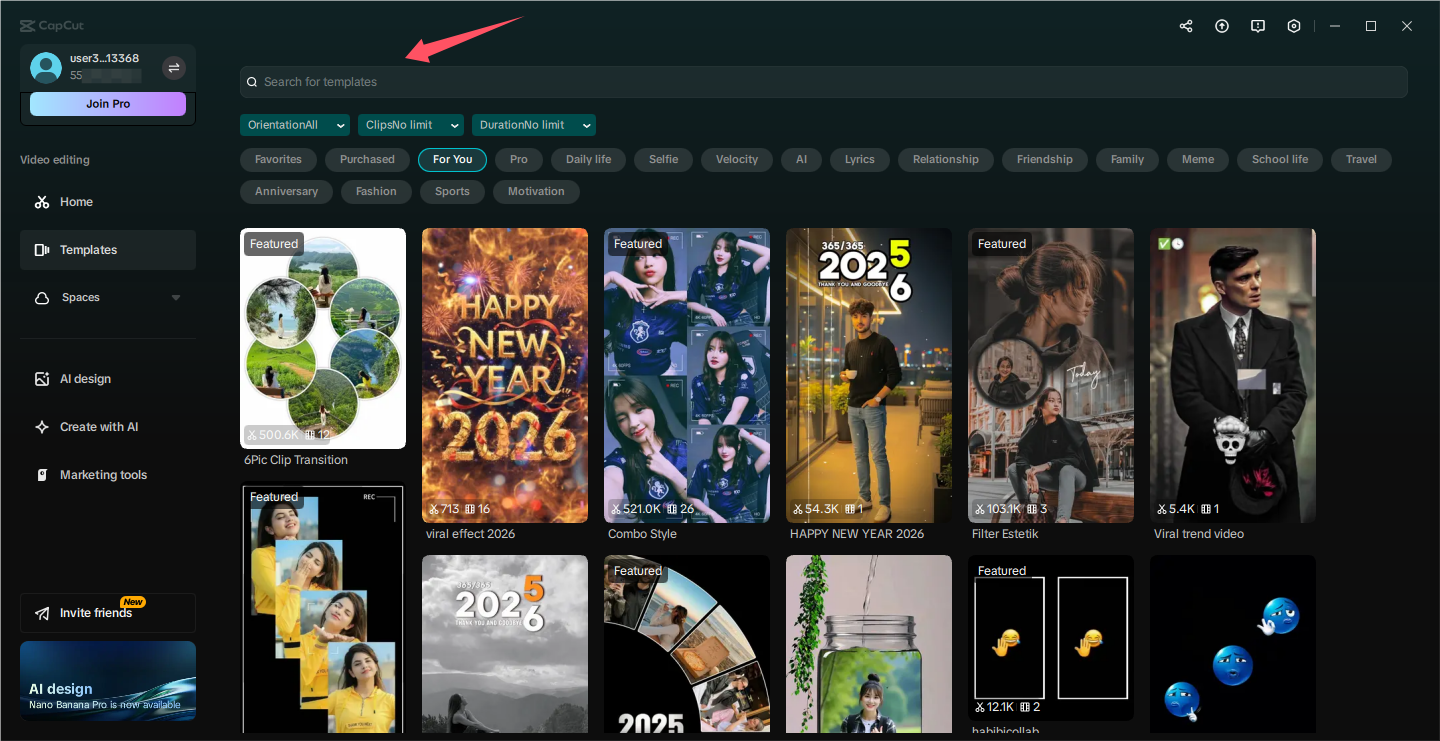
Task: Select the Home editing icon in sidebar
Action: point(41,202)
